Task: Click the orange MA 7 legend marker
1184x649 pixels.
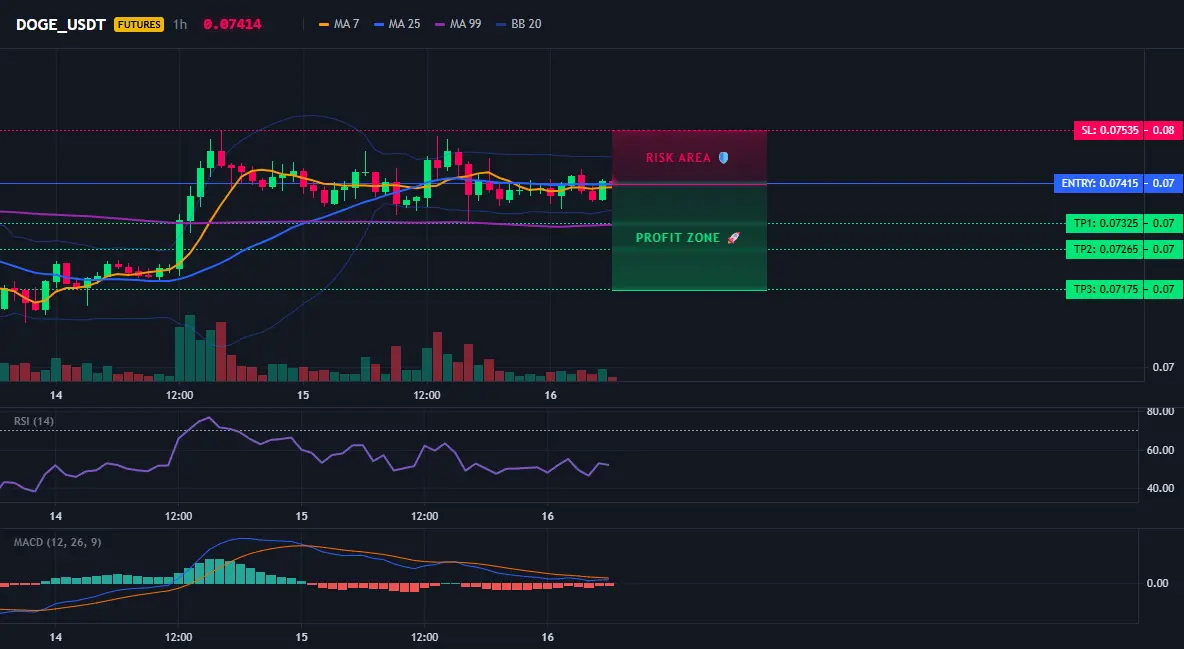Action: coord(324,24)
